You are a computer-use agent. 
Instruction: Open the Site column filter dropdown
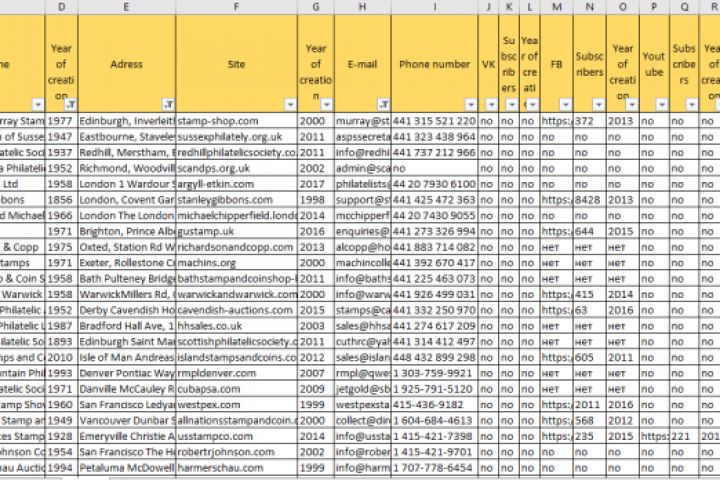(290, 105)
